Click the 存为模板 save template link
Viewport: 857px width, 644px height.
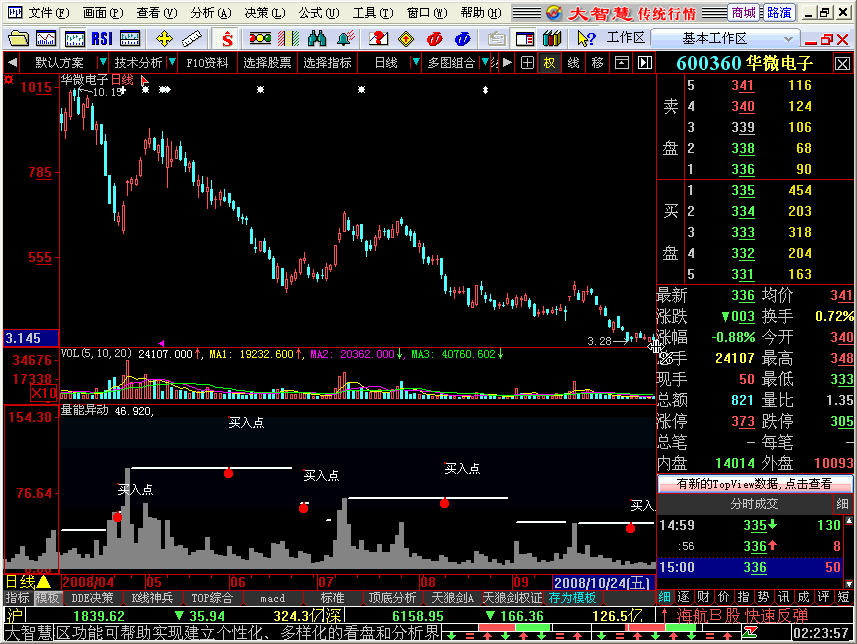[572, 598]
